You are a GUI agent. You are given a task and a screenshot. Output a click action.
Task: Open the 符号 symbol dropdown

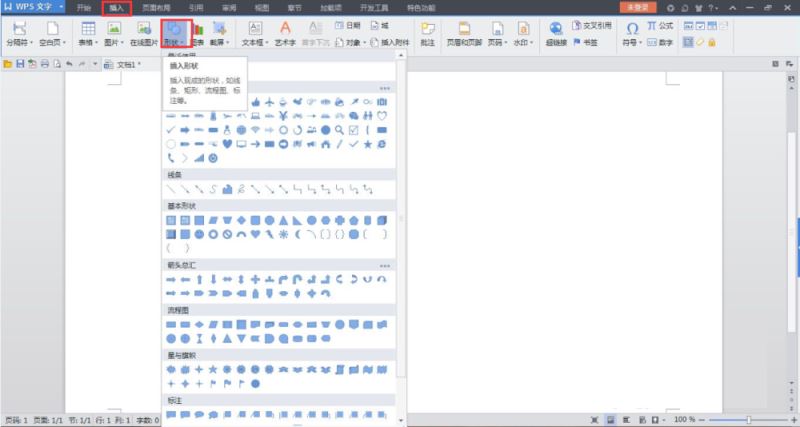632,34
